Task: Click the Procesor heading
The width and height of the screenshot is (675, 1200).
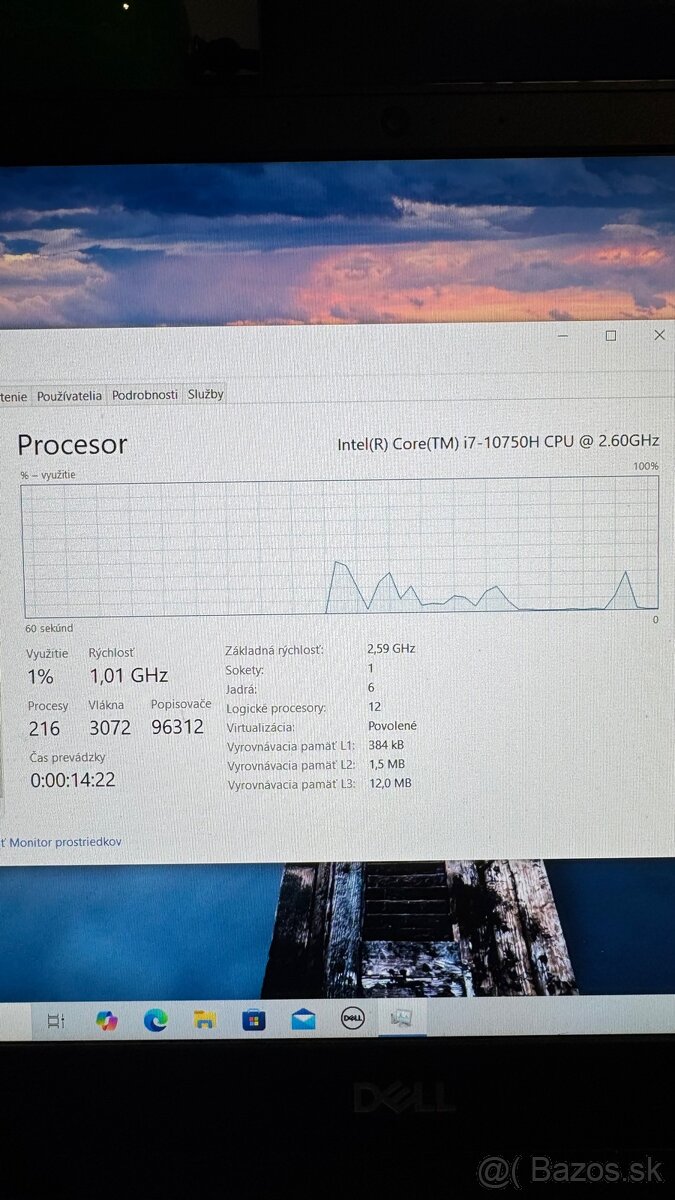Action: point(73,445)
